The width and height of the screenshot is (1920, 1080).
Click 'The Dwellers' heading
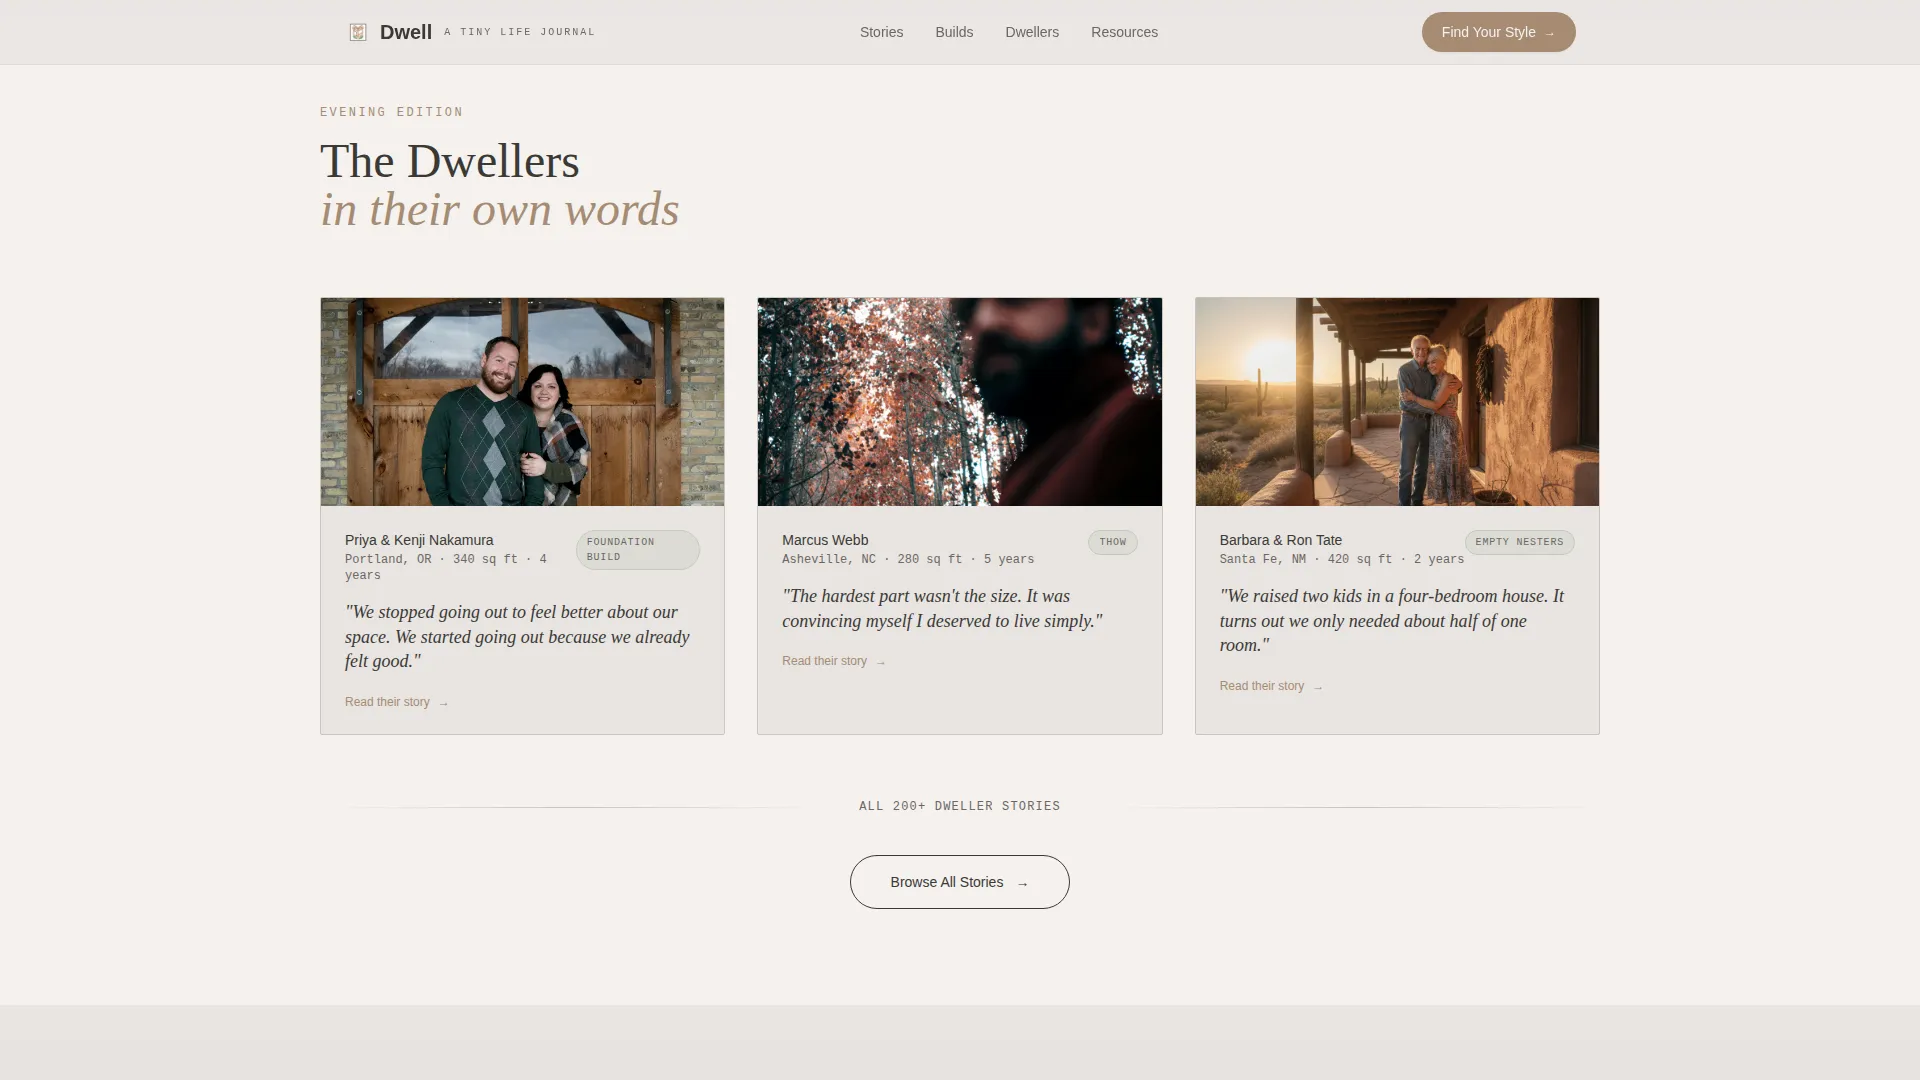pos(450,161)
